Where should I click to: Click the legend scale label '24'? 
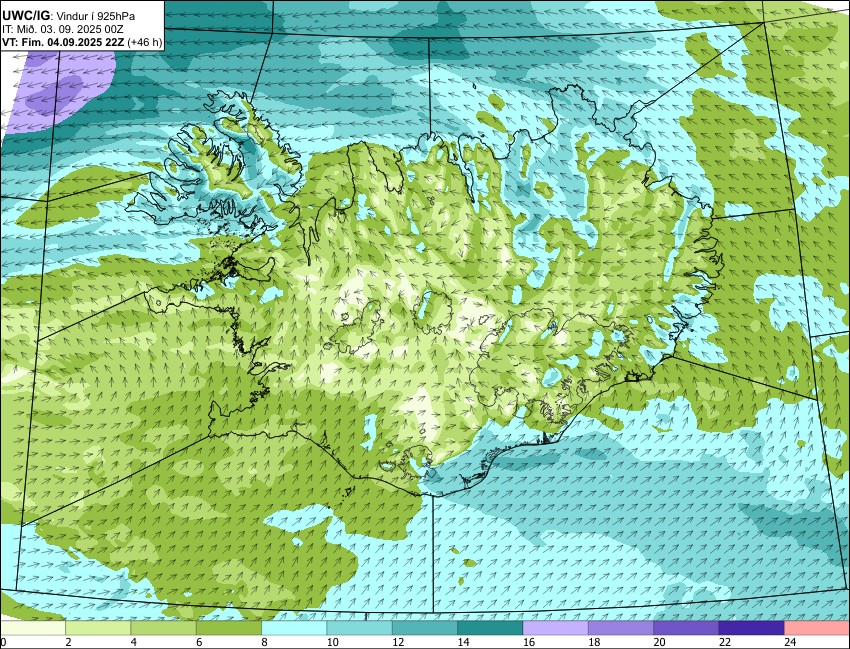tap(790, 642)
